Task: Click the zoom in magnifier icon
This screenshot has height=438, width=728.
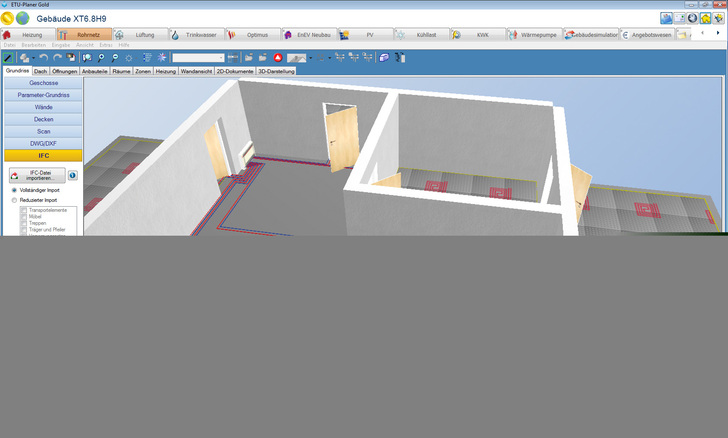Action: [x=101, y=58]
